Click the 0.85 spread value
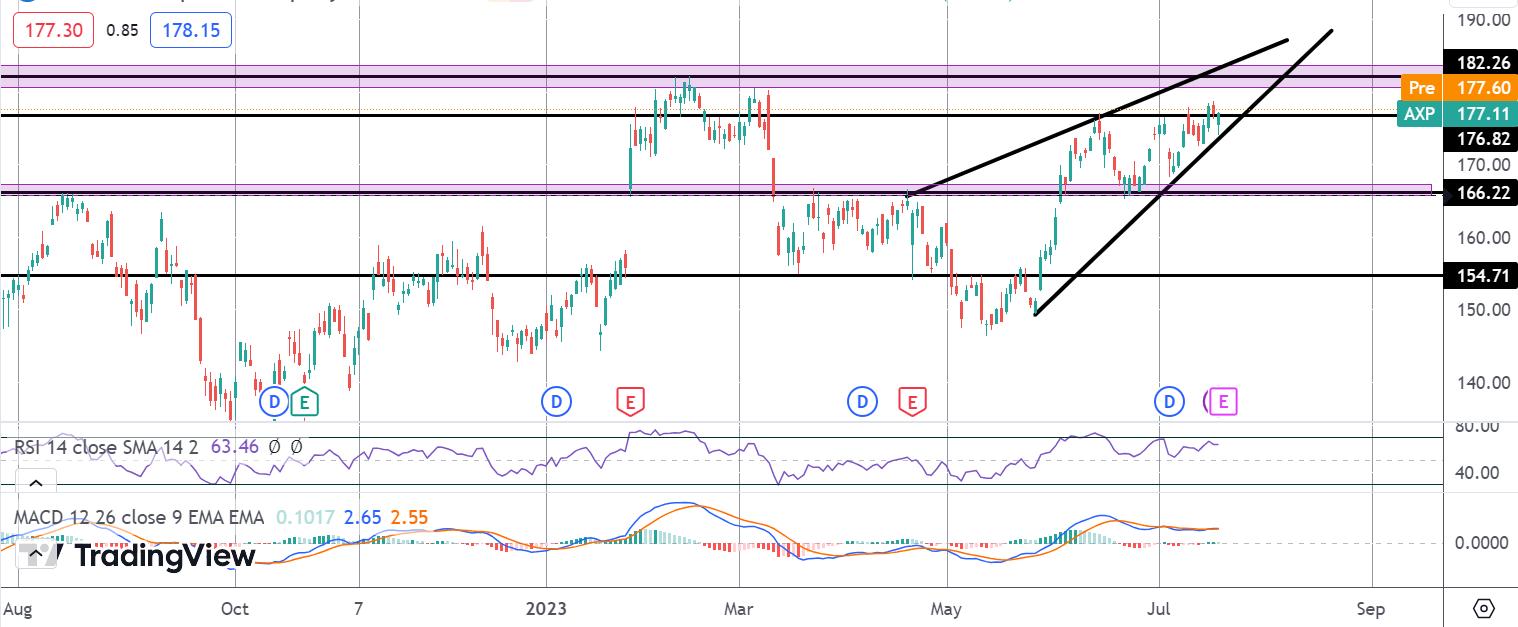This screenshot has width=1518, height=627. click(x=122, y=30)
